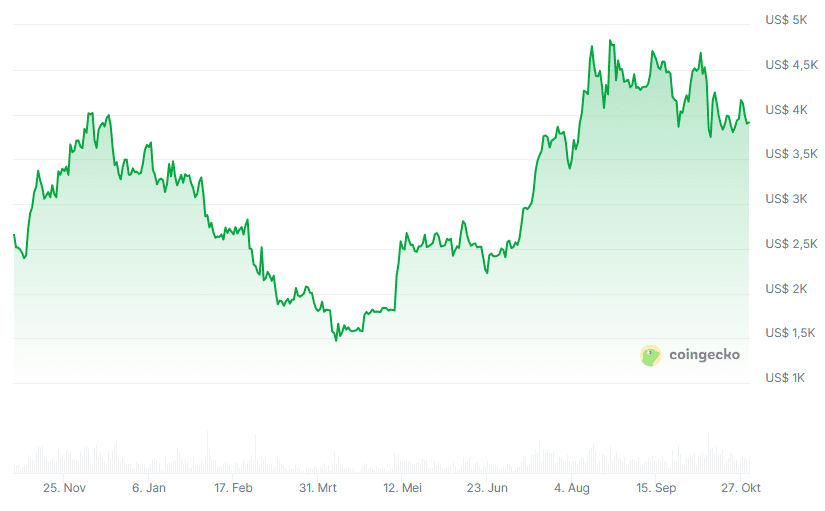Image resolution: width=825 pixels, height=511 pixels.
Task: Select the US$ 4,5K price label
Action: click(792, 65)
